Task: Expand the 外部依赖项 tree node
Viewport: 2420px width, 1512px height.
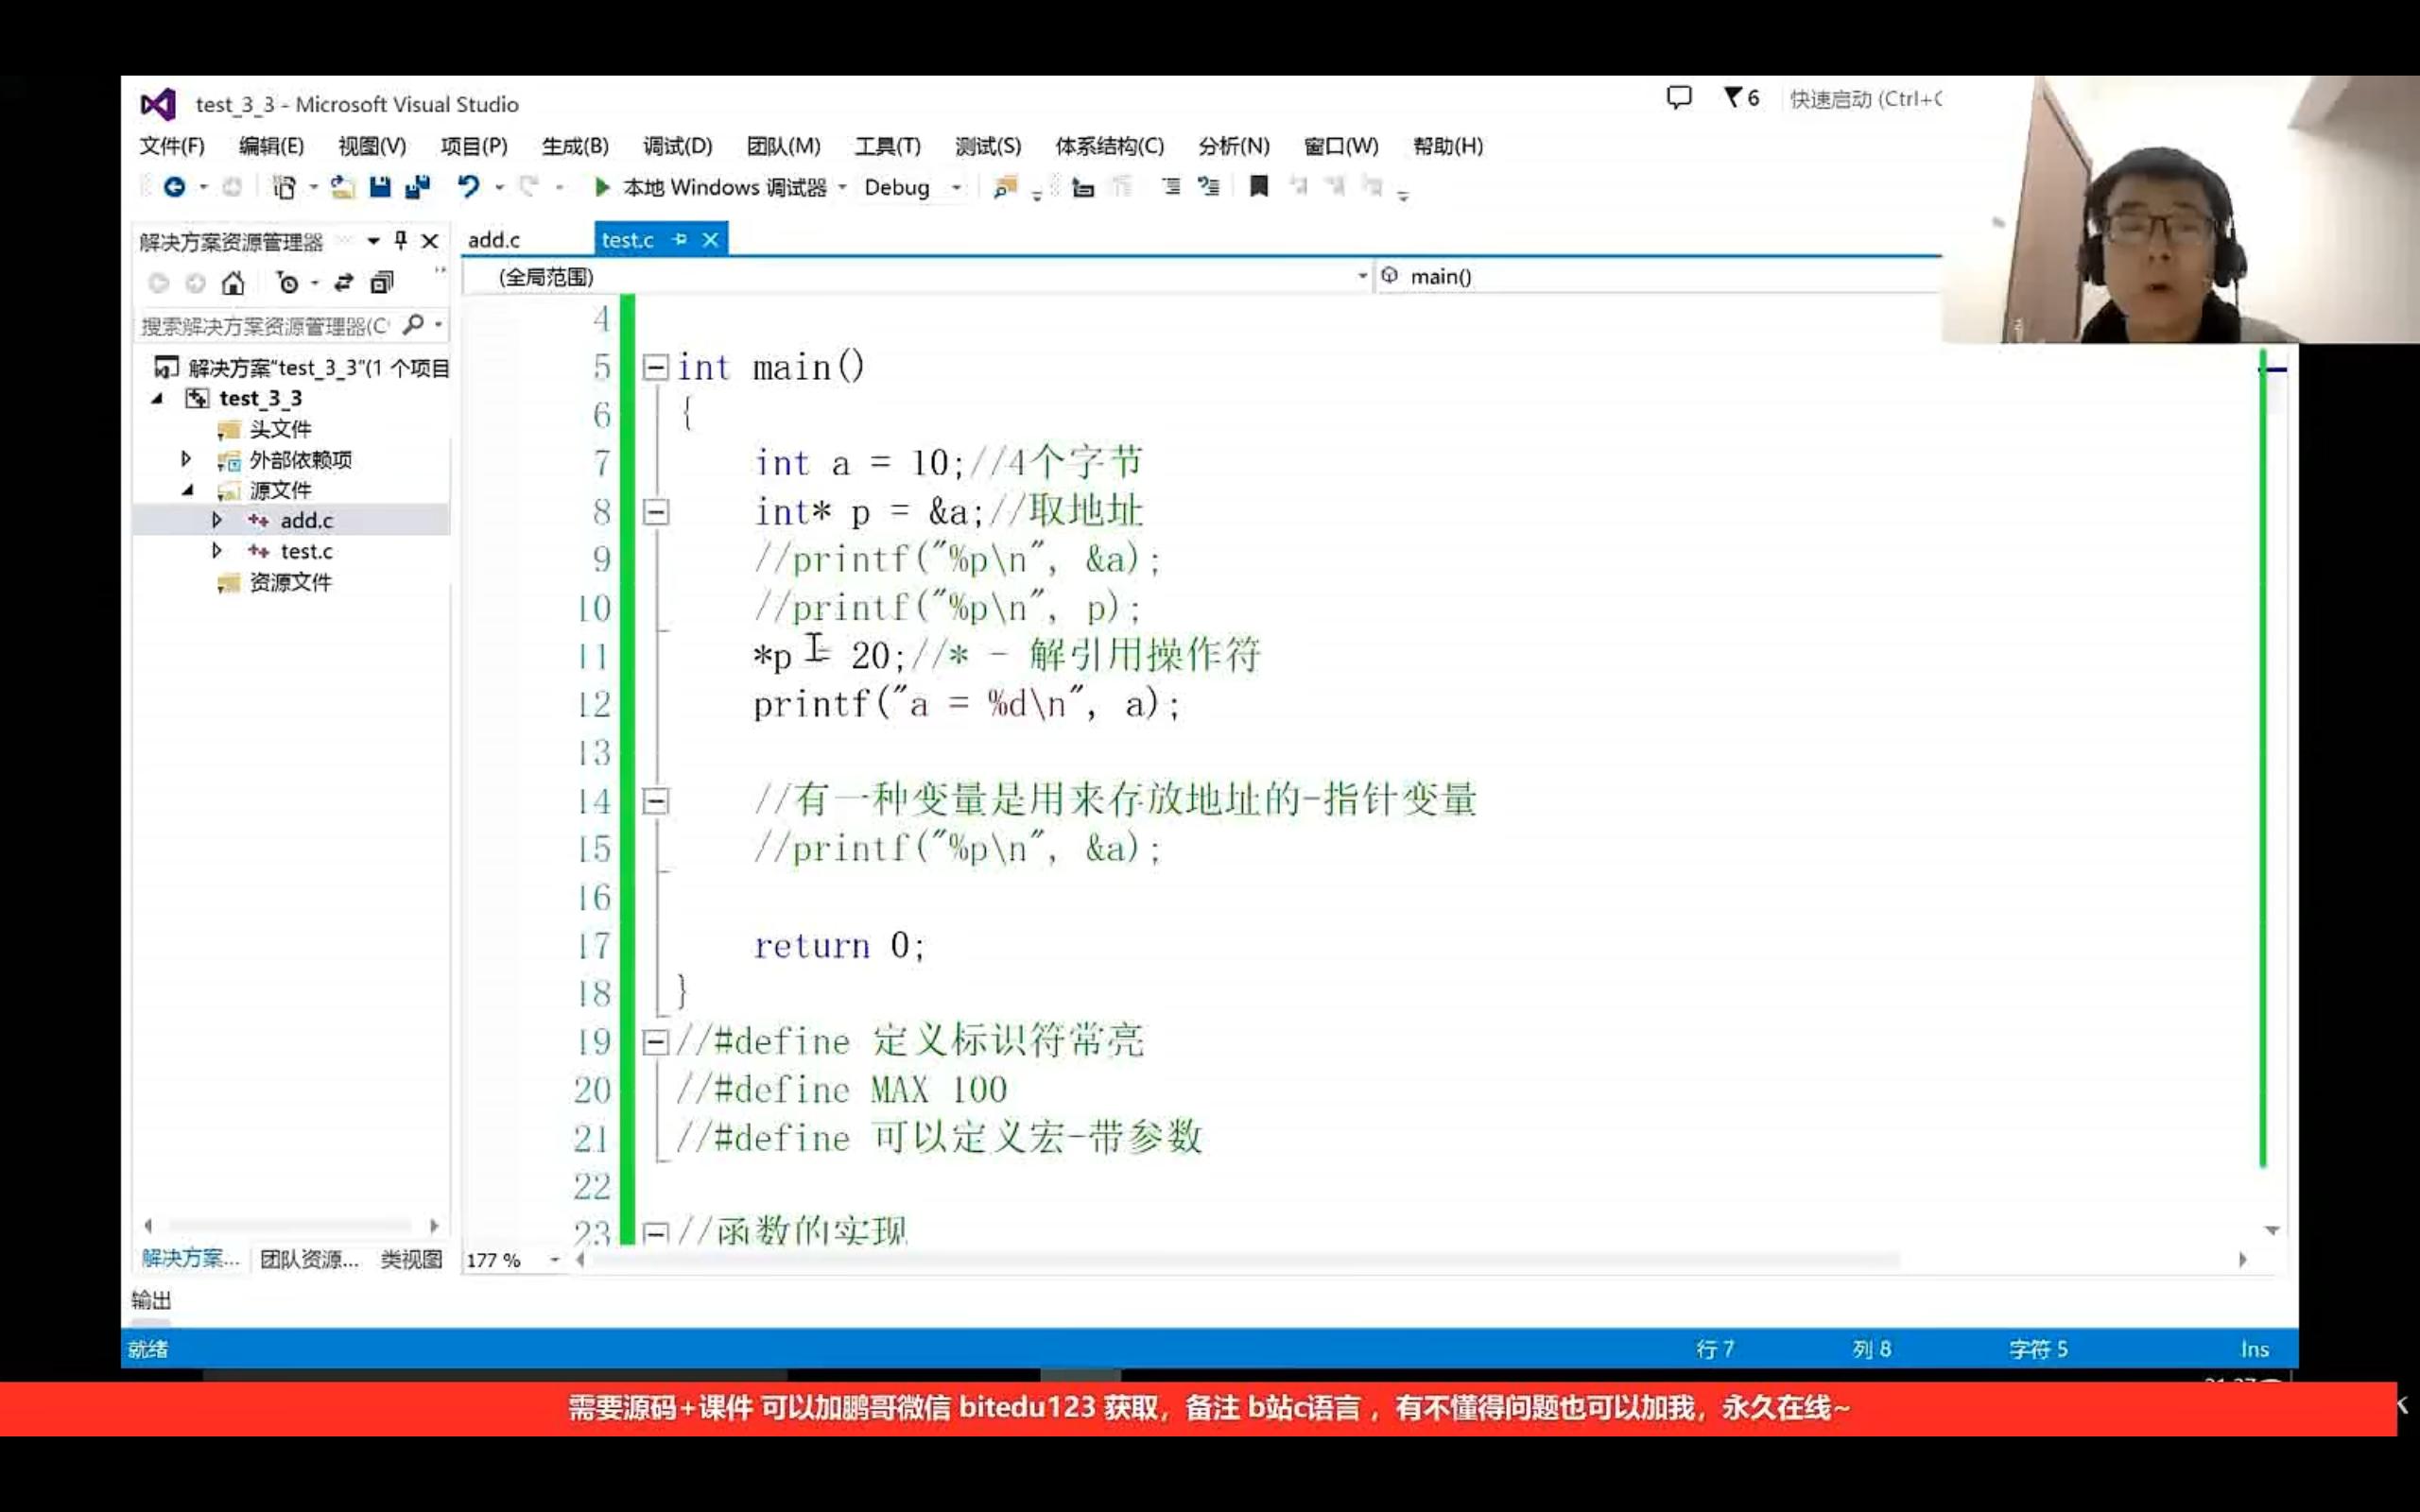Action: (186, 459)
